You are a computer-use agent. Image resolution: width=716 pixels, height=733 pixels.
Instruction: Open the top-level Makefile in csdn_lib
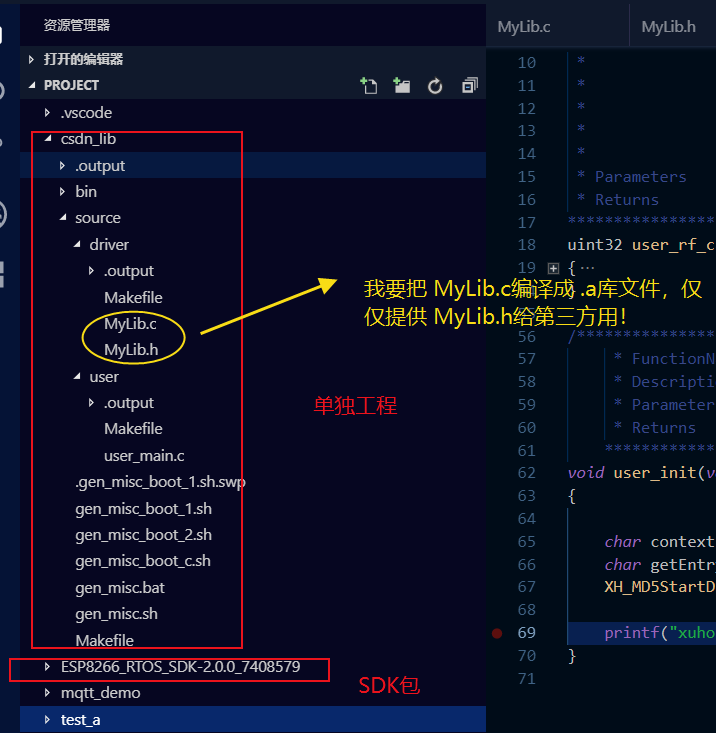coord(105,640)
